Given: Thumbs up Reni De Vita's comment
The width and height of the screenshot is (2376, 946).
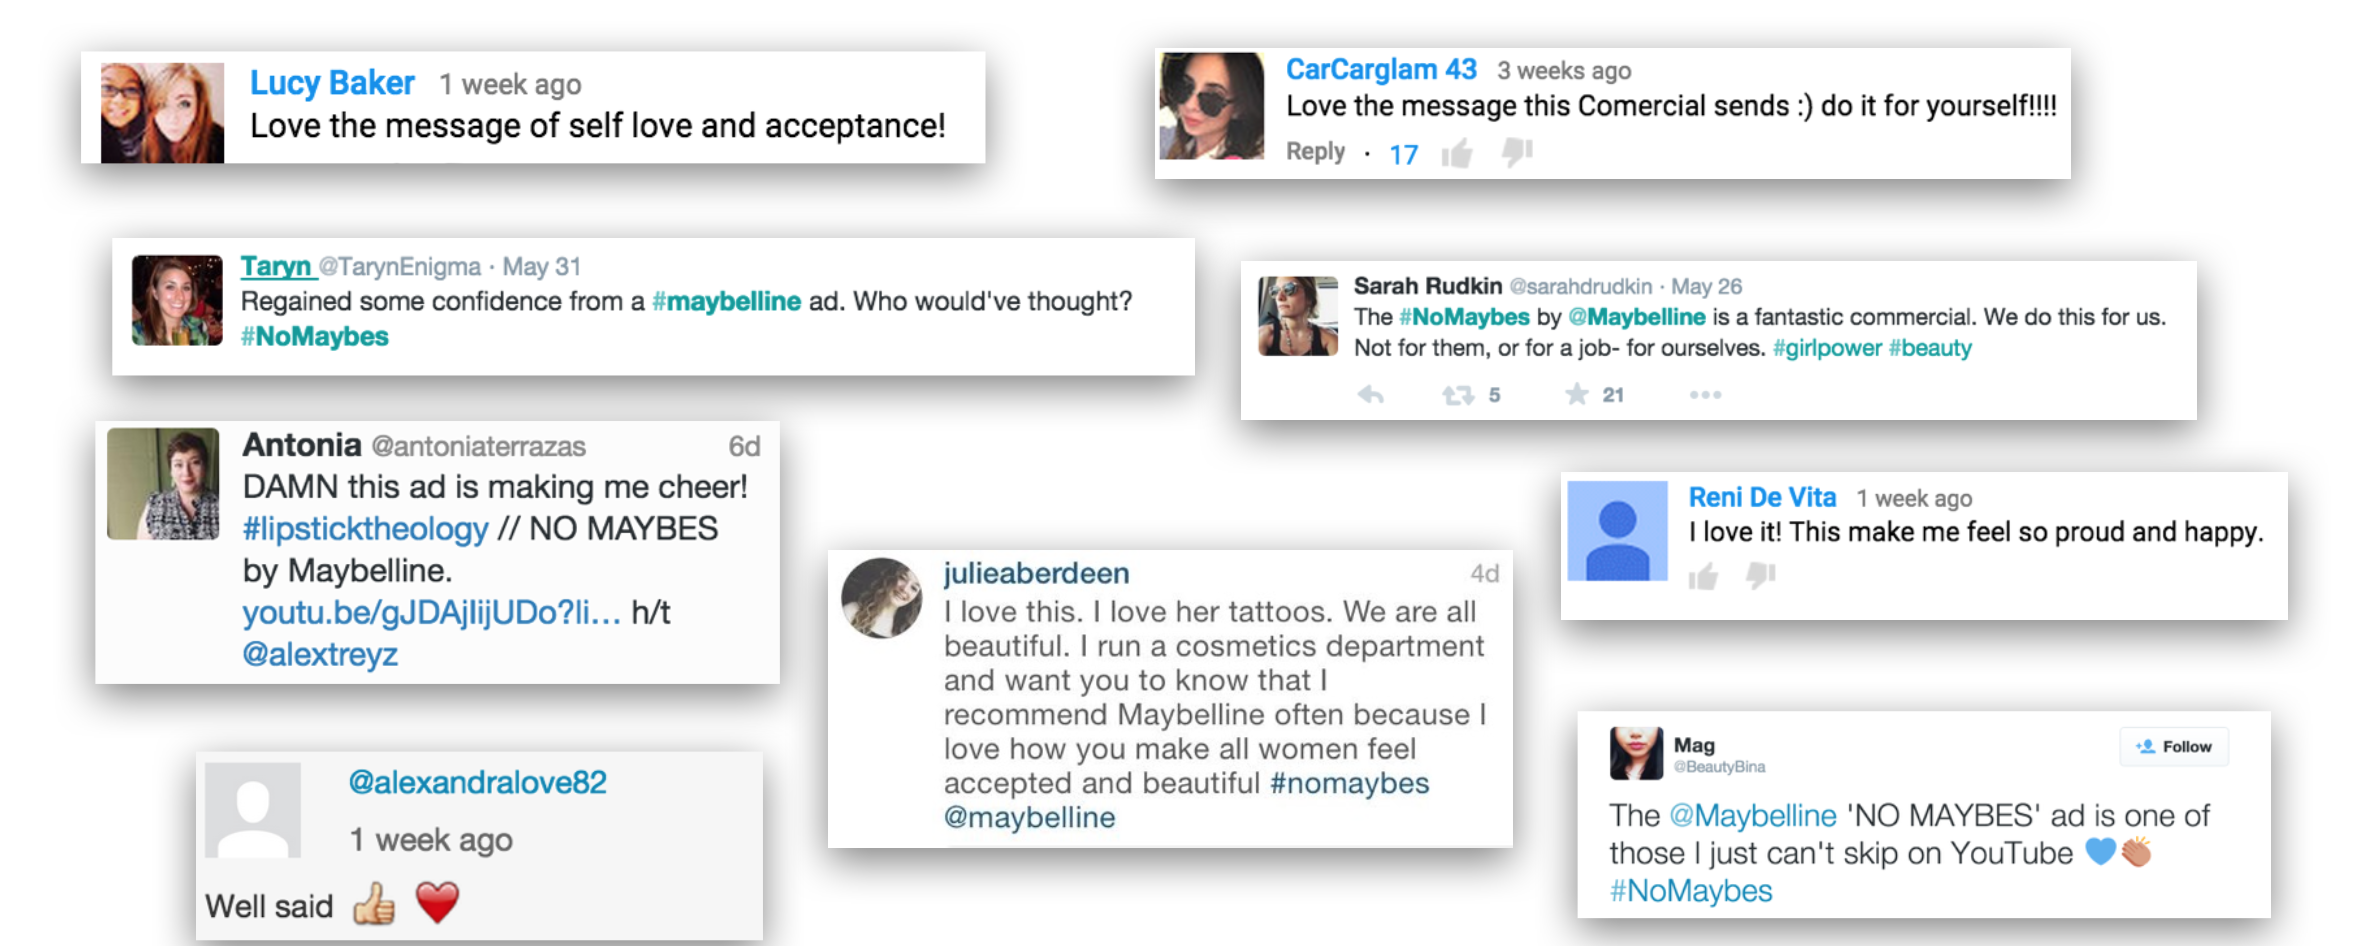Looking at the screenshot, I should [x=1703, y=576].
